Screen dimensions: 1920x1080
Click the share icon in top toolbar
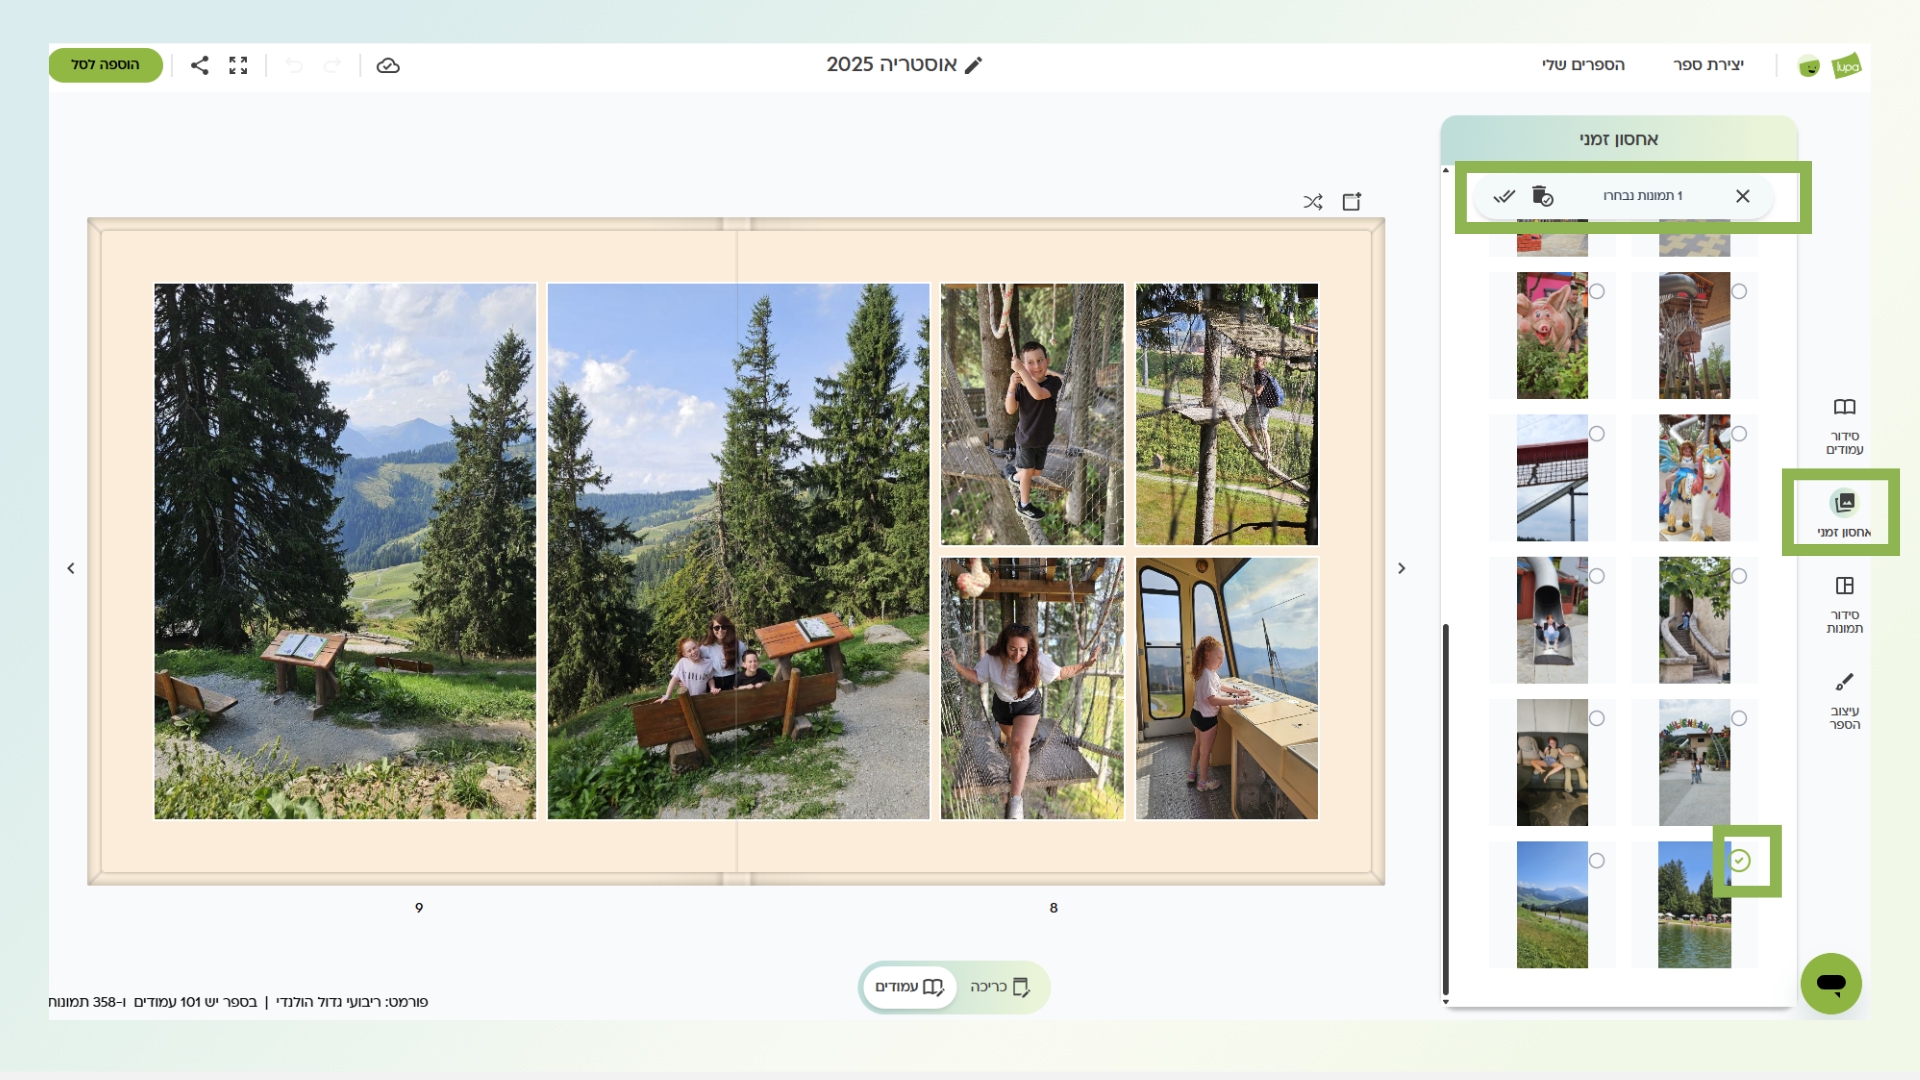200,65
